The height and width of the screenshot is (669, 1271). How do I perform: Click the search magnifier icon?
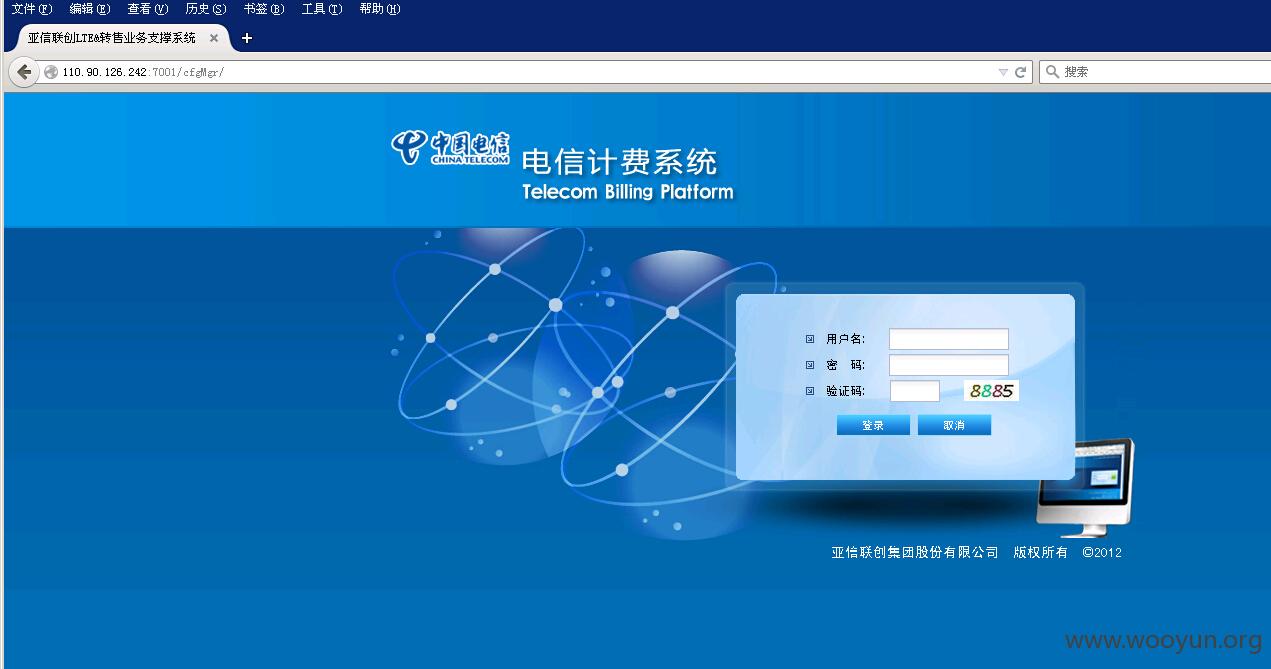[x=1052, y=72]
